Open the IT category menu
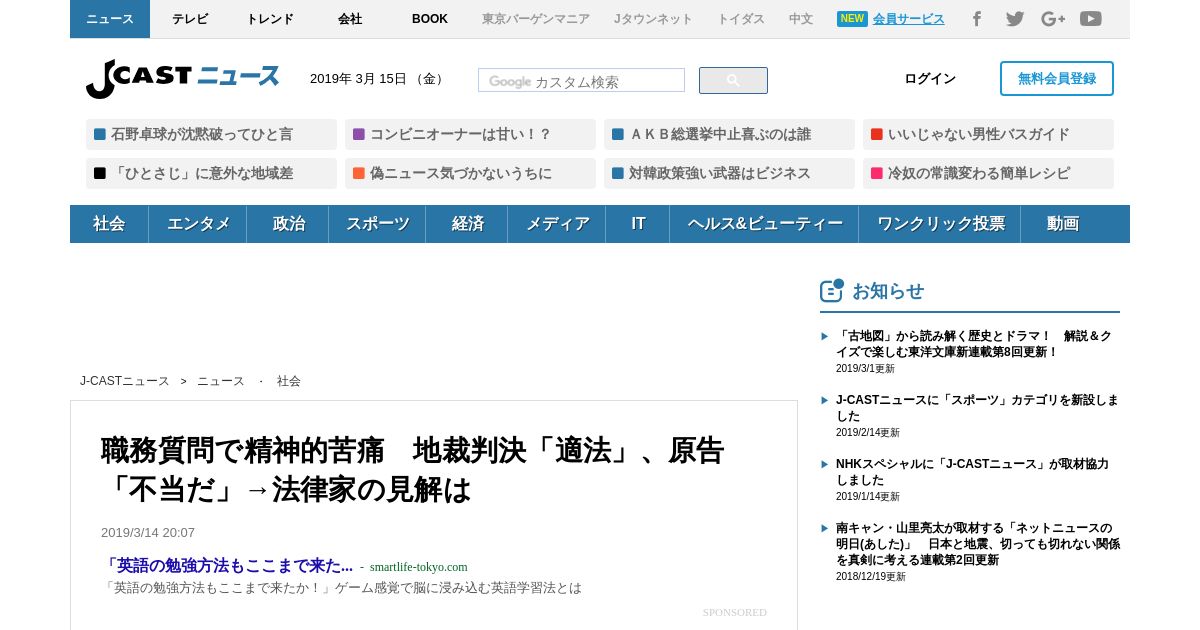Image resolution: width=1200 pixels, height=630 pixels. pyautogui.click(x=638, y=224)
